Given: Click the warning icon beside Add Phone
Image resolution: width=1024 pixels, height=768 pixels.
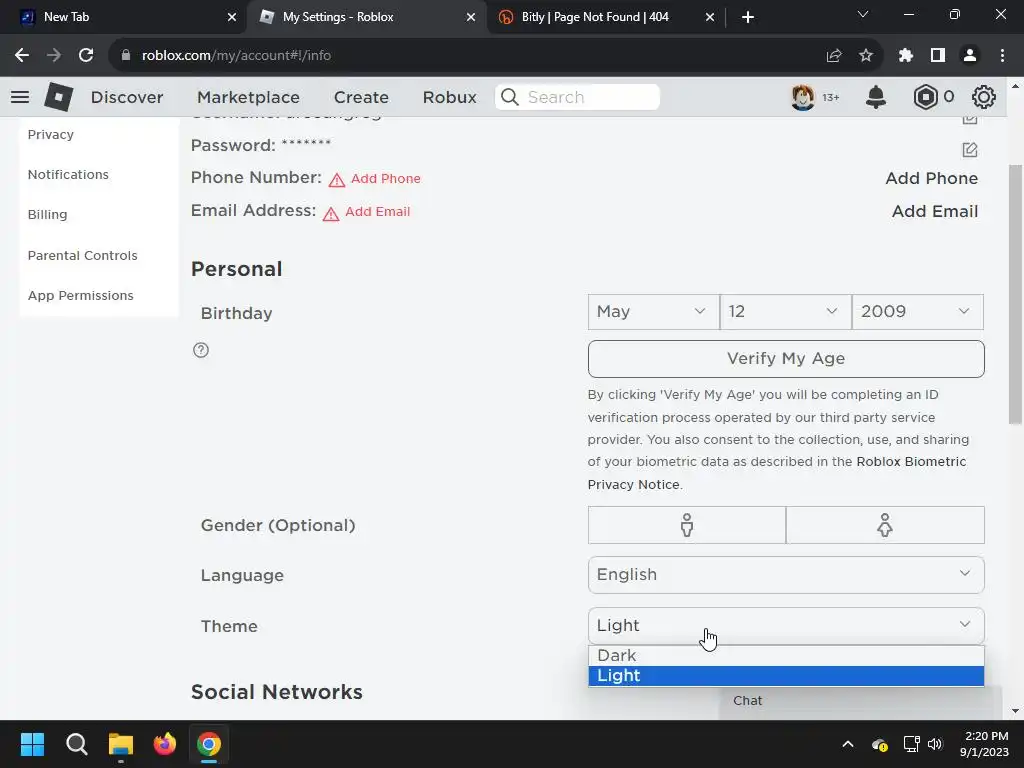Looking at the screenshot, I should [x=336, y=180].
